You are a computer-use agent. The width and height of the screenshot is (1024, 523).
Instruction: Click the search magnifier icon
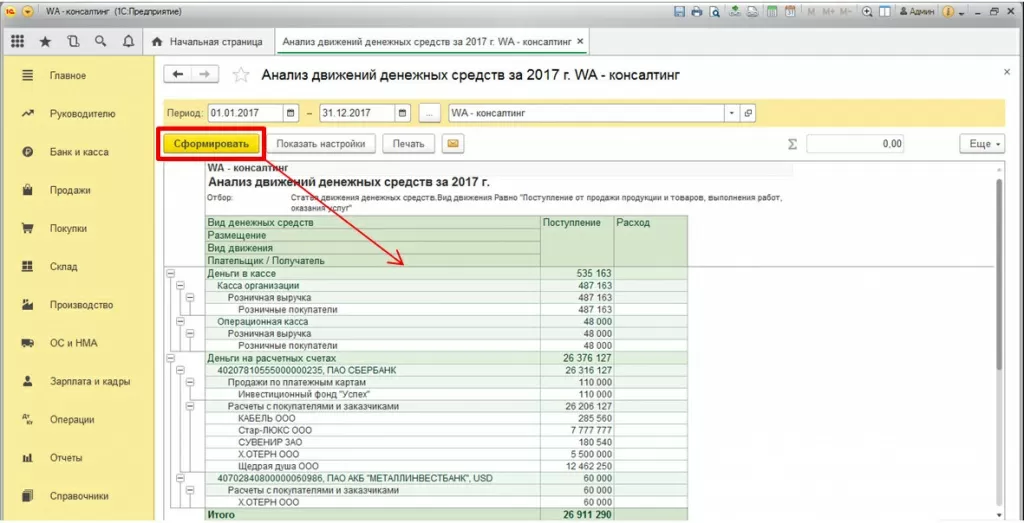pyautogui.click(x=100, y=42)
